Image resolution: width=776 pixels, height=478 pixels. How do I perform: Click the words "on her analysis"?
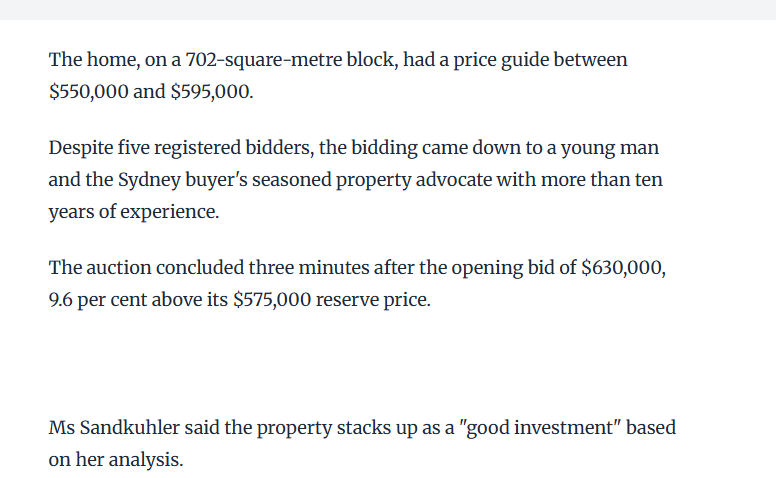coord(116,461)
